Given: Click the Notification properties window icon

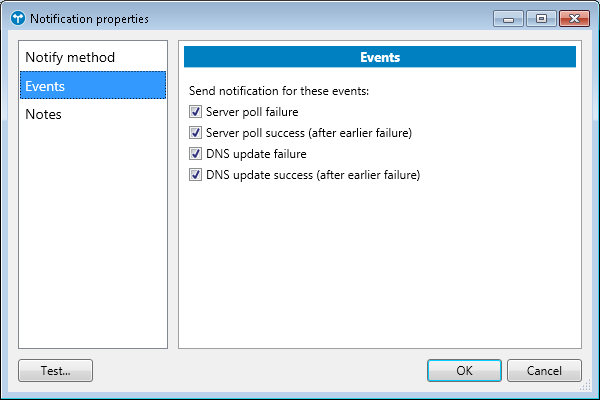Looking at the screenshot, I should 17,18.
